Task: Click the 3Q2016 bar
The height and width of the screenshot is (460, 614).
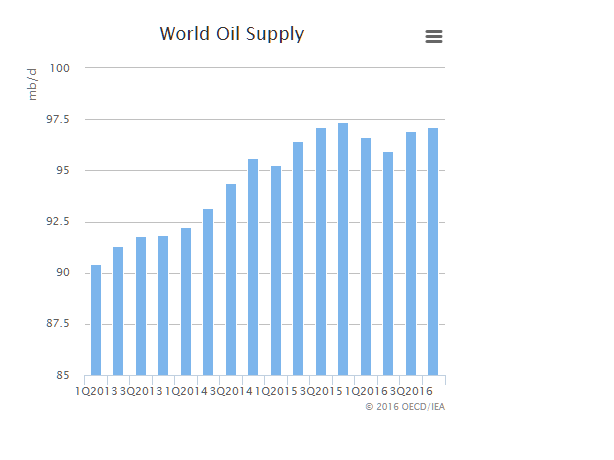Action: (x=411, y=253)
